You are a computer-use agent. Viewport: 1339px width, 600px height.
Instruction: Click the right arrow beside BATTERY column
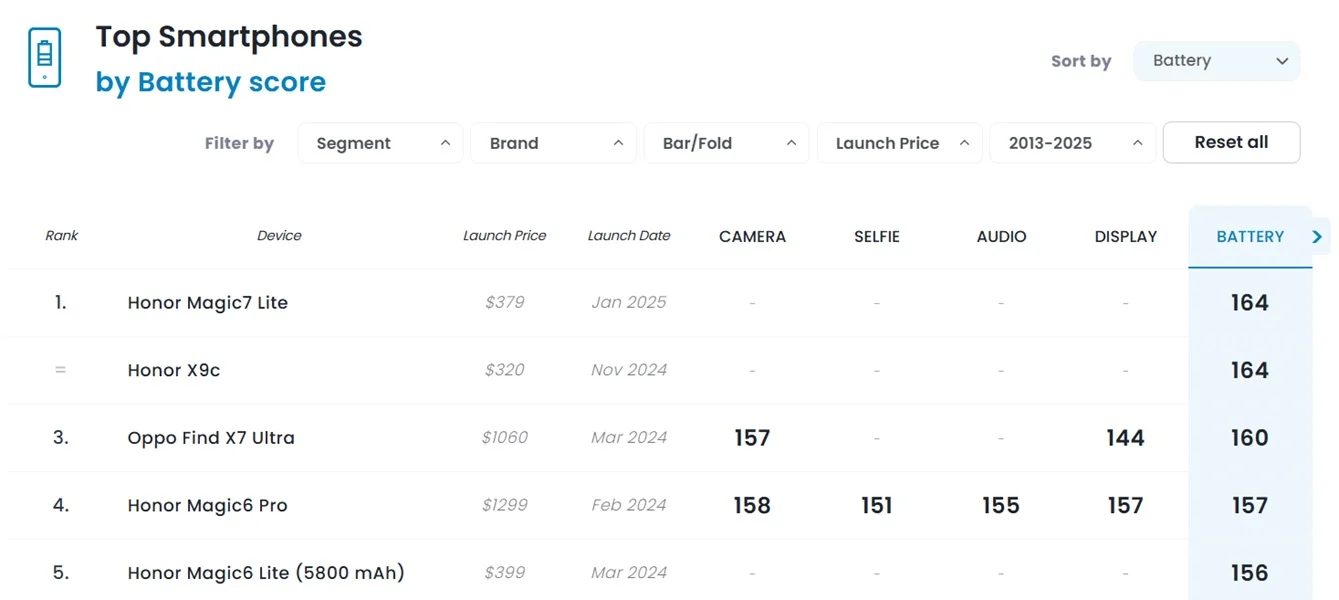[x=1318, y=236]
